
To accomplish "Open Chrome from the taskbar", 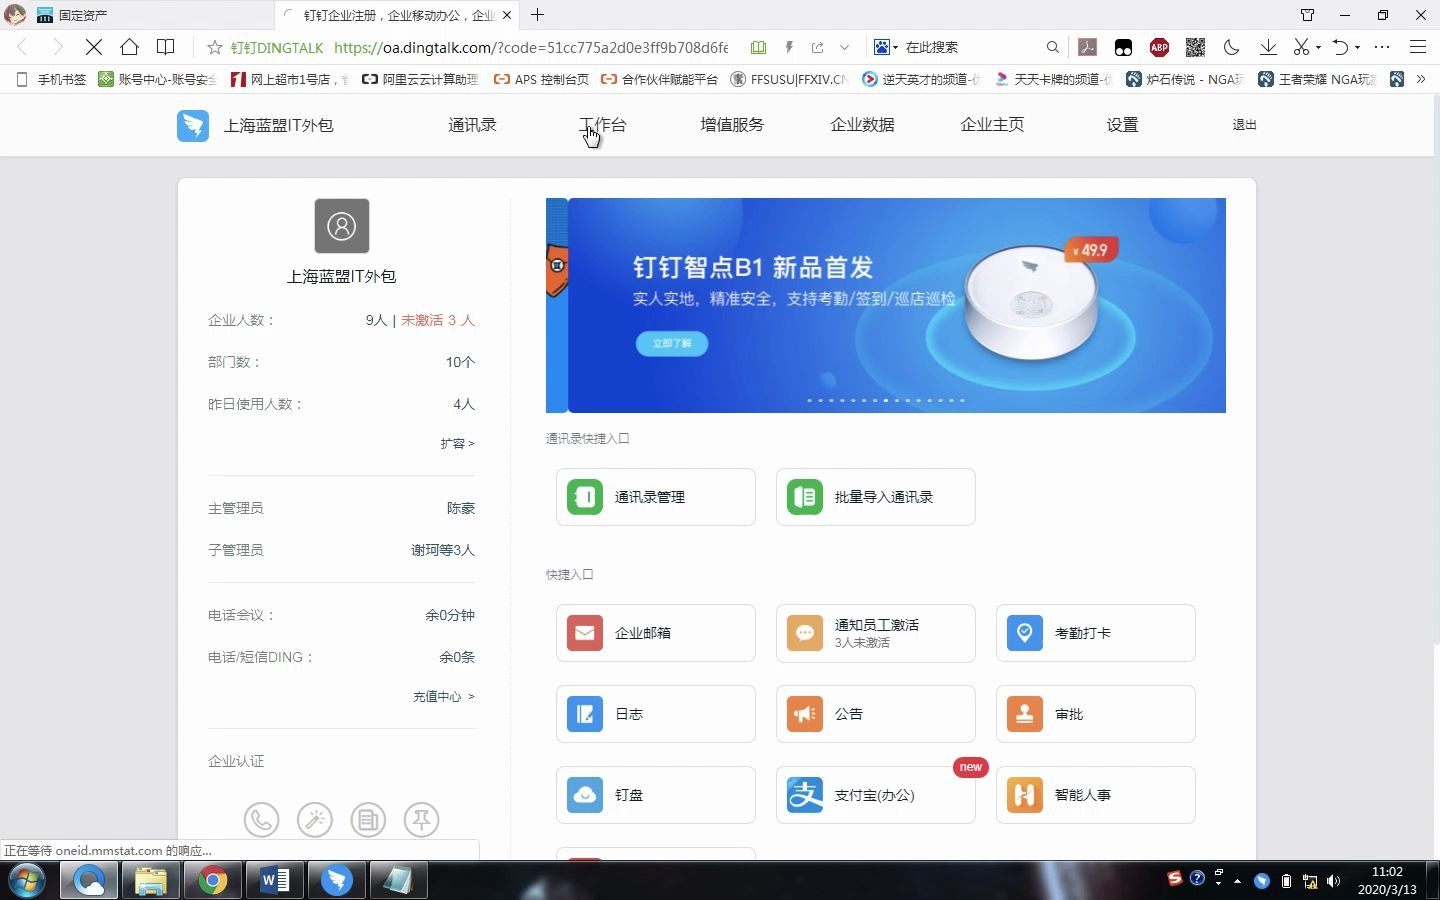I will click(212, 881).
